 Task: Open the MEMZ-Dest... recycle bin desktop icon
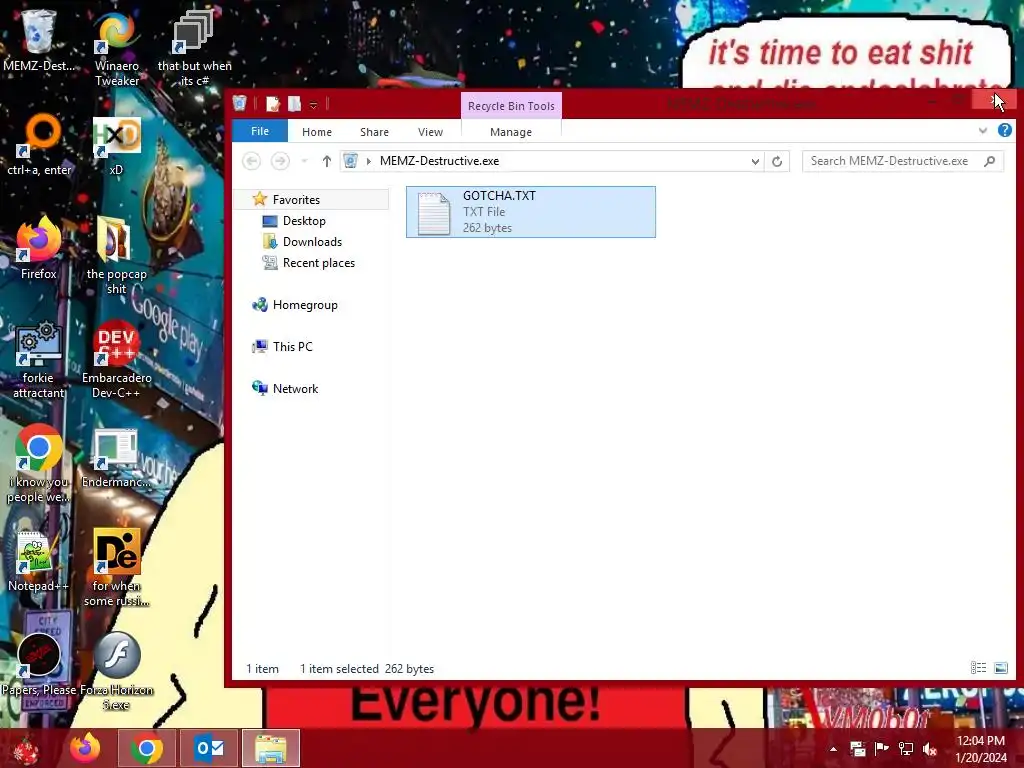coord(39,40)
